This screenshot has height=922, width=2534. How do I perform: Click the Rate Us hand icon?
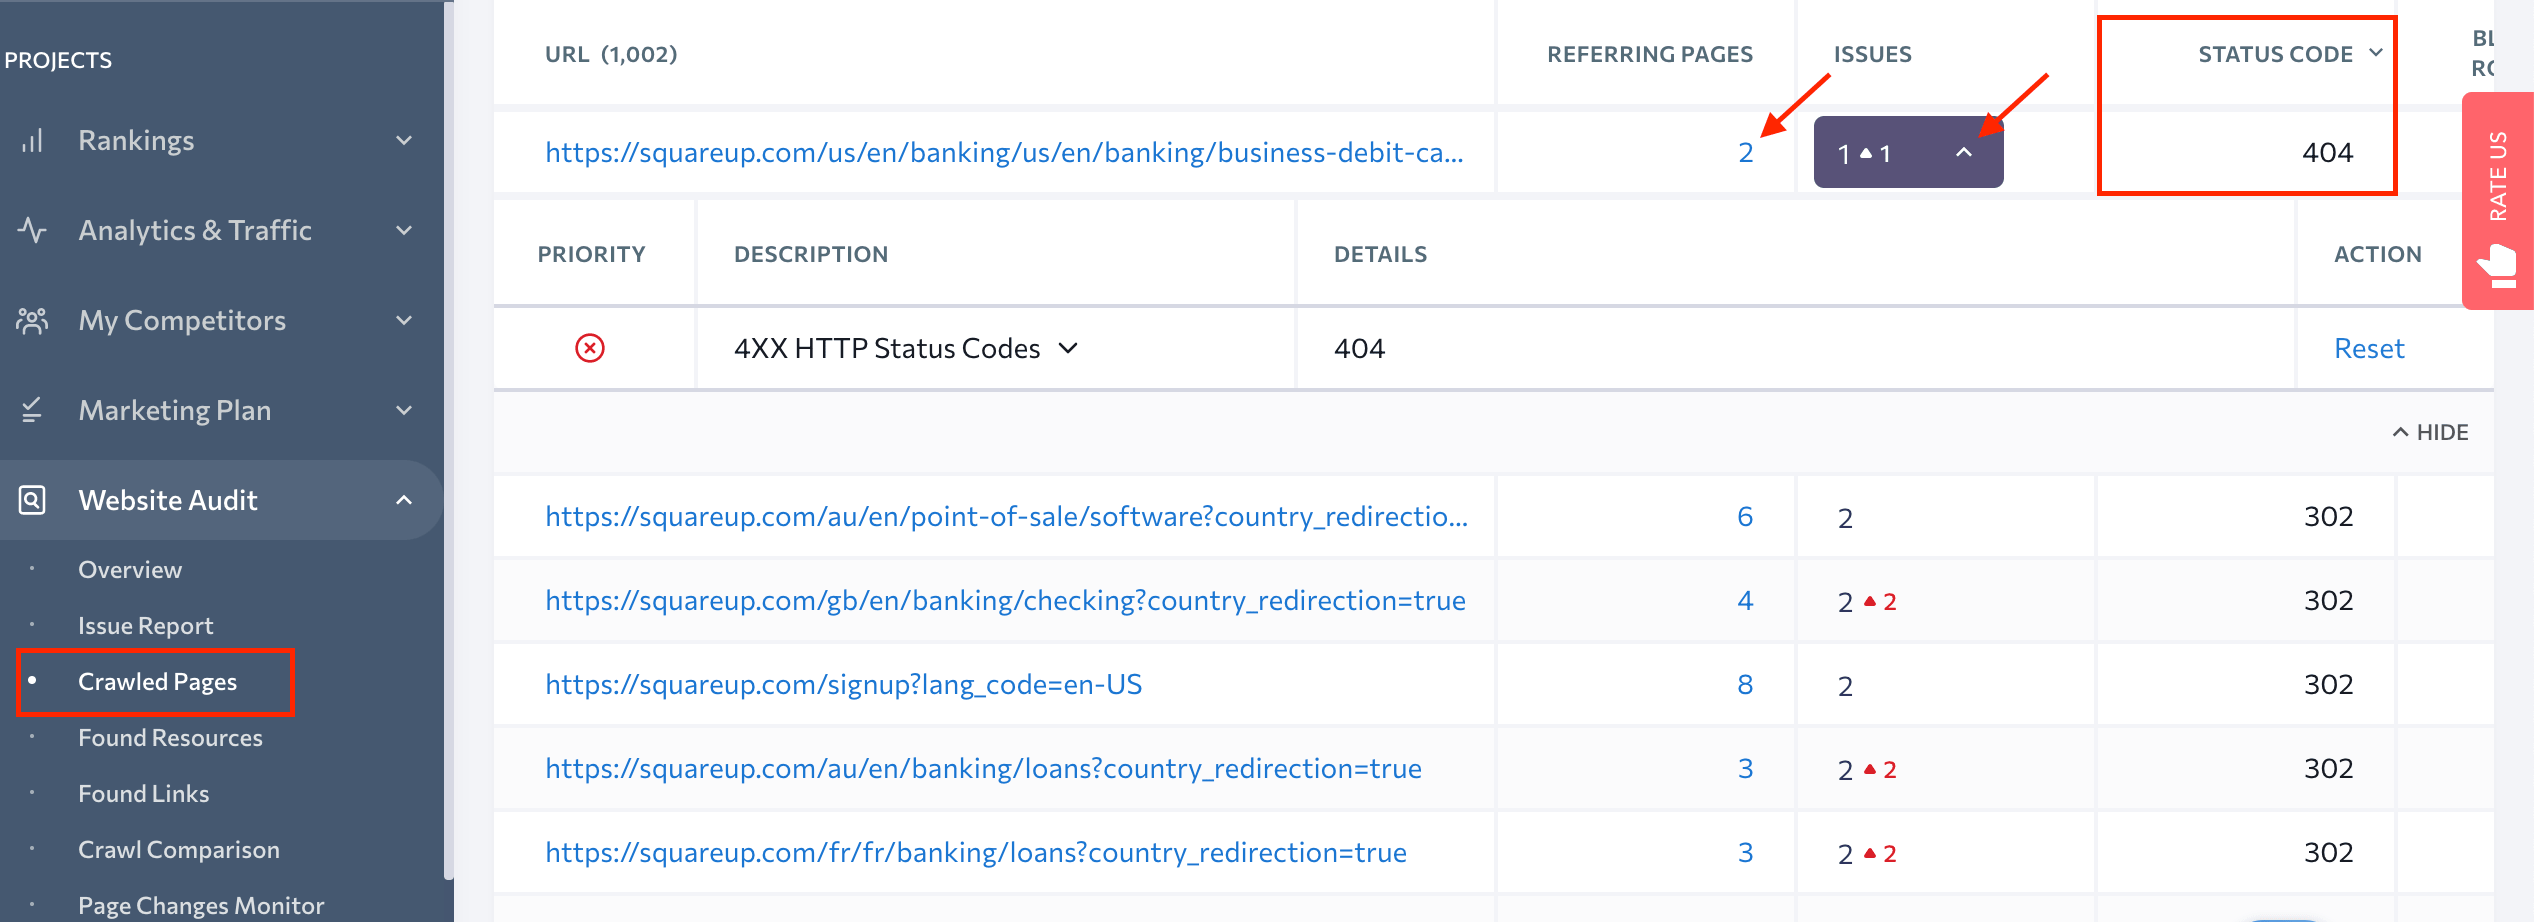(x=2497, y=265)
